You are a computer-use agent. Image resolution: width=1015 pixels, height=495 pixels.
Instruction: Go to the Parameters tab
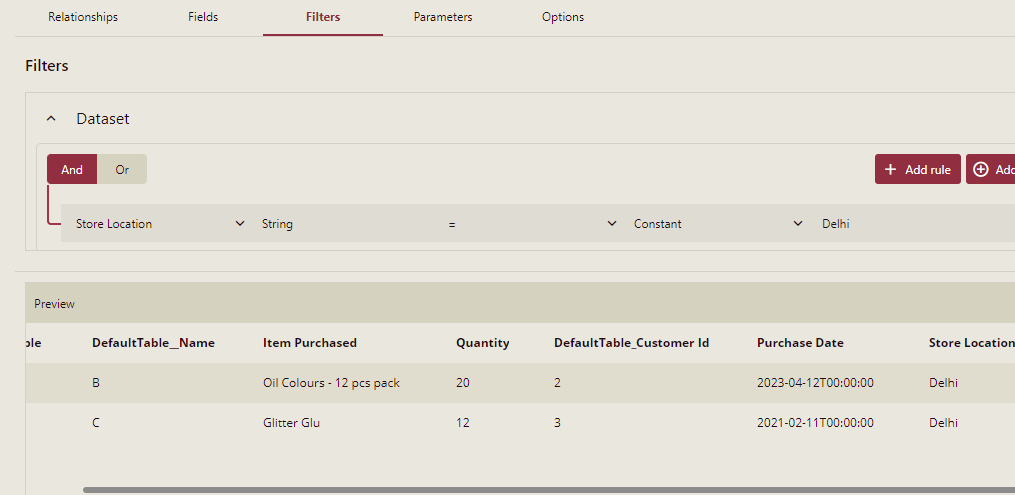coord(443,17)
